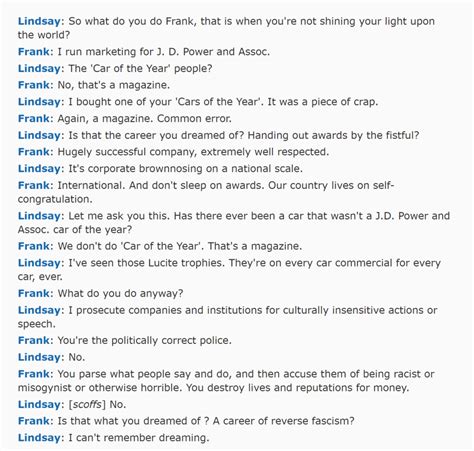Select Lindsay link before "I've seen those Lucite trophies"
Screen dimensions: 474x451
[x=39, y=264]
